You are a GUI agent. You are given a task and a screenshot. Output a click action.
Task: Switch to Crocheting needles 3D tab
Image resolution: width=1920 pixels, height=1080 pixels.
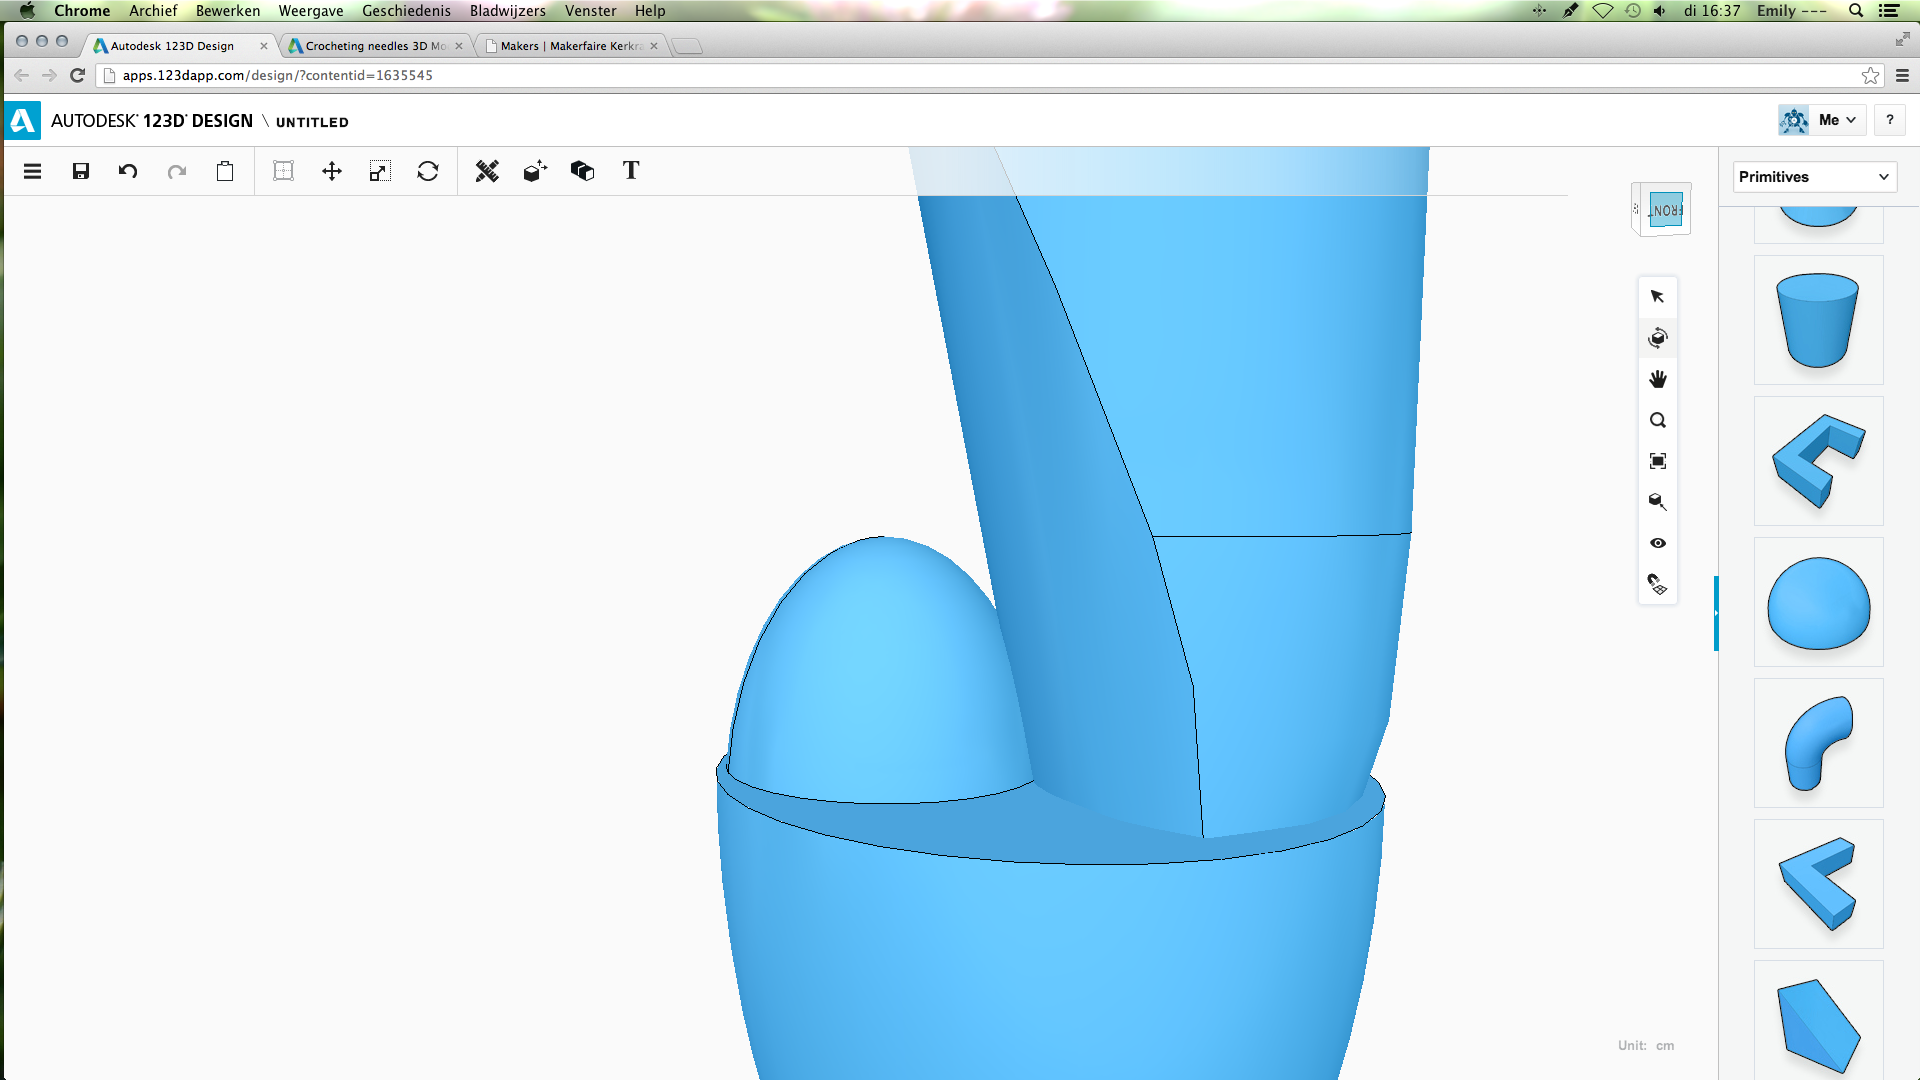coord(375,46)
